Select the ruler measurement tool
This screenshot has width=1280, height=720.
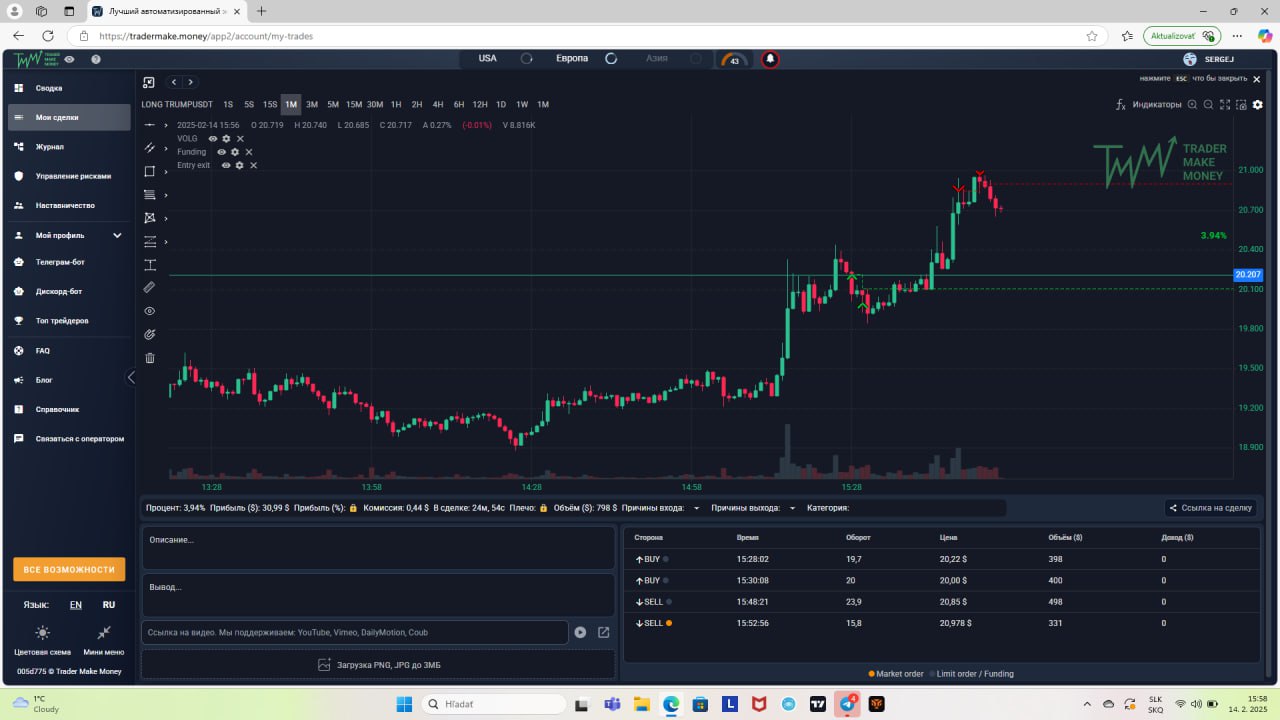[x=150, y=287]
